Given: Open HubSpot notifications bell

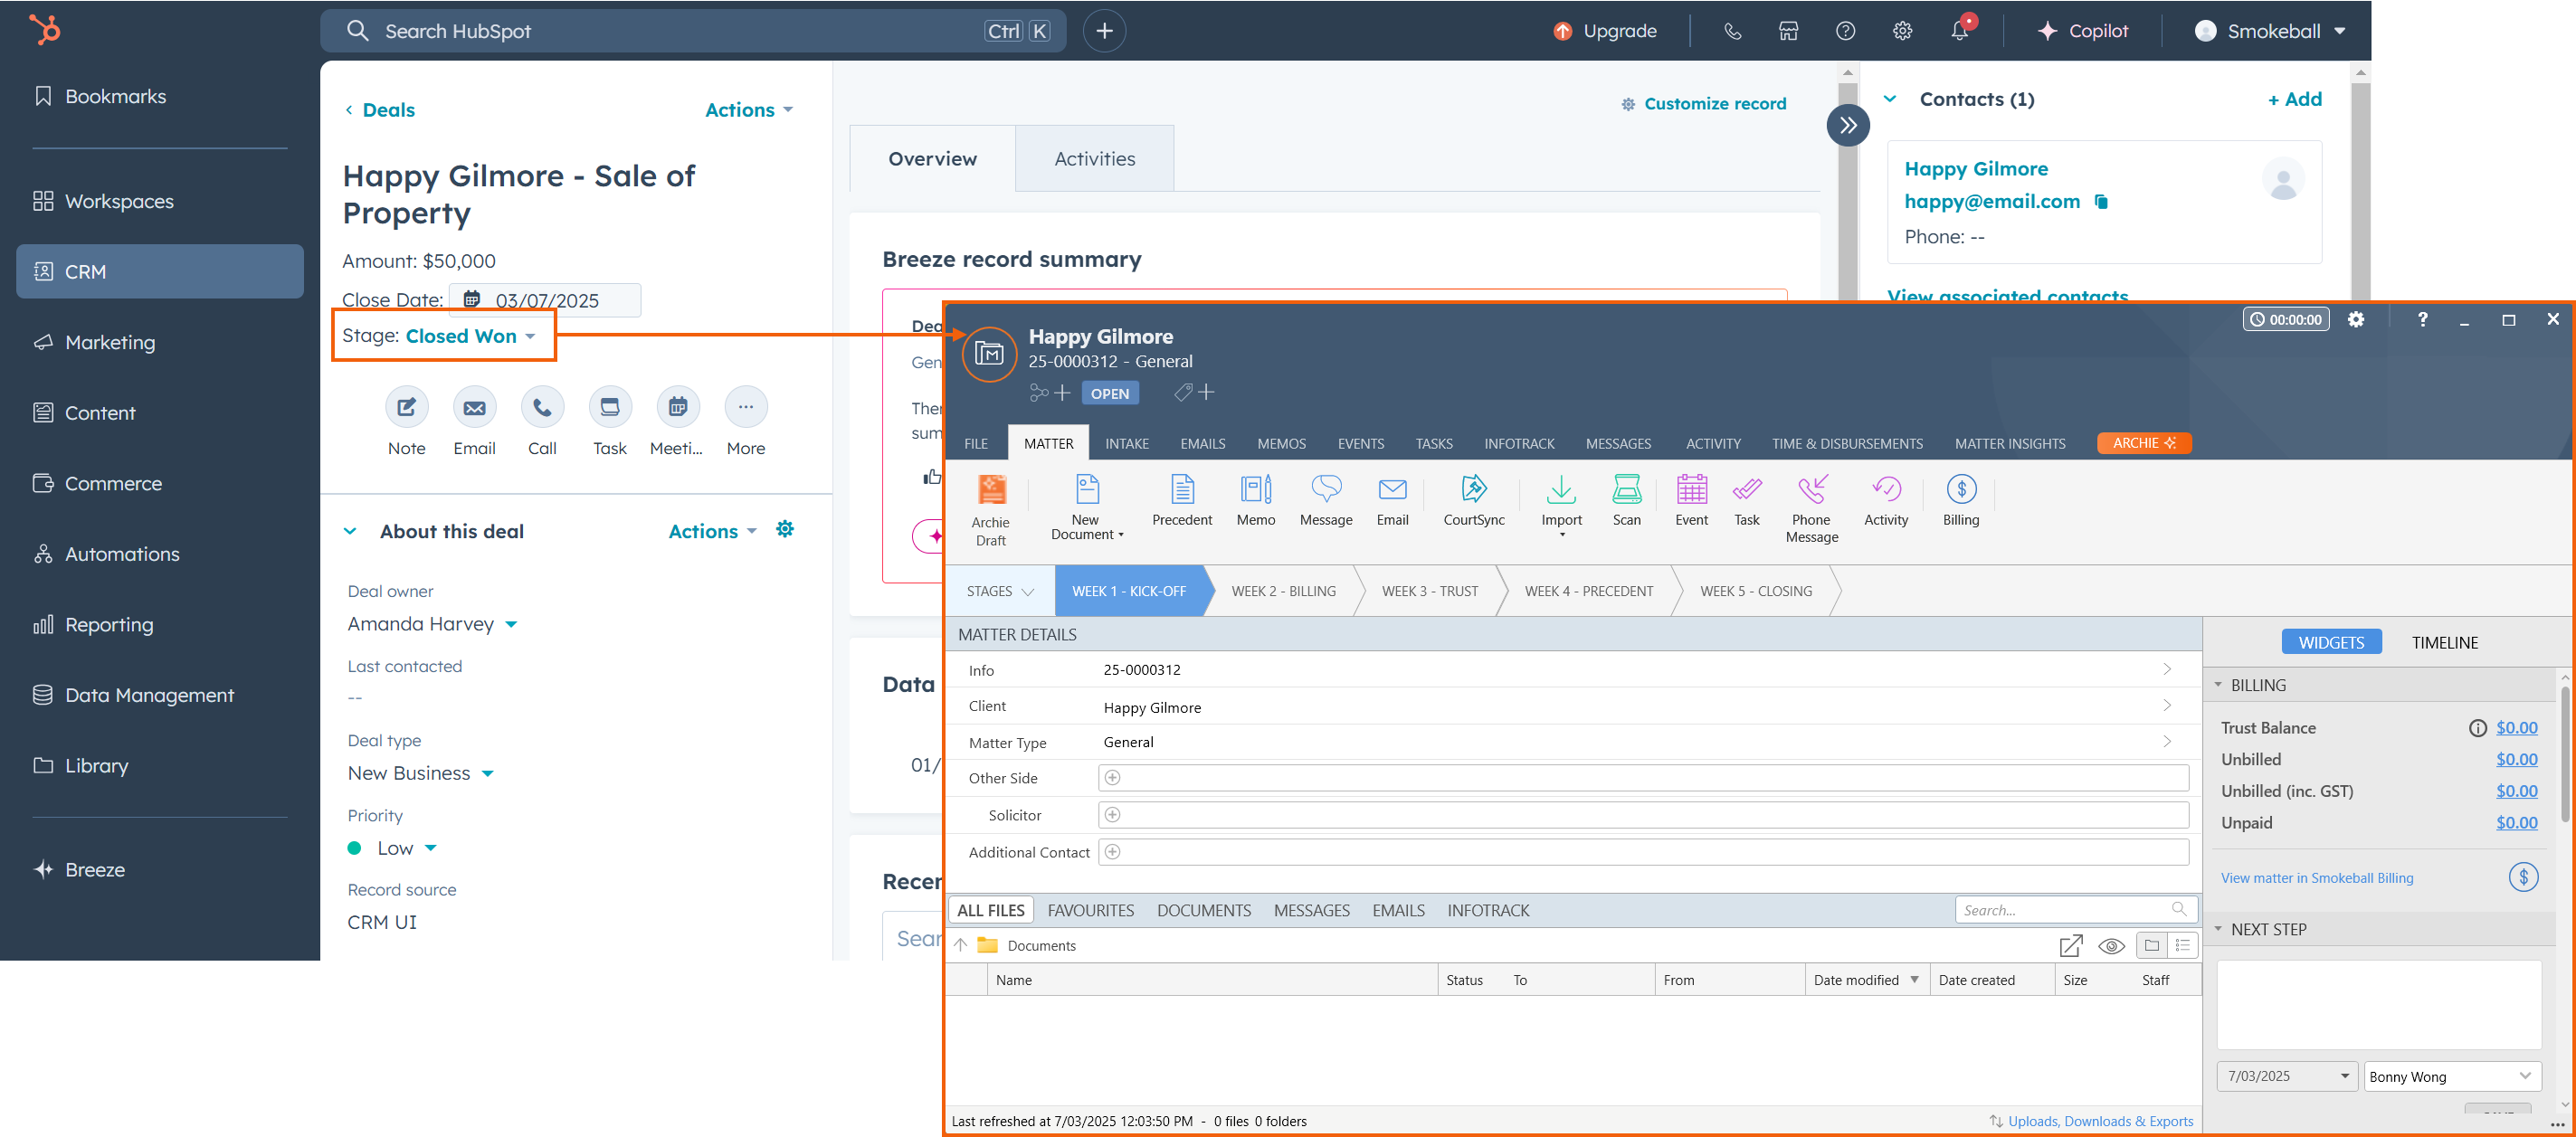Looking at the screenshot, I should tap(1959, 31).
